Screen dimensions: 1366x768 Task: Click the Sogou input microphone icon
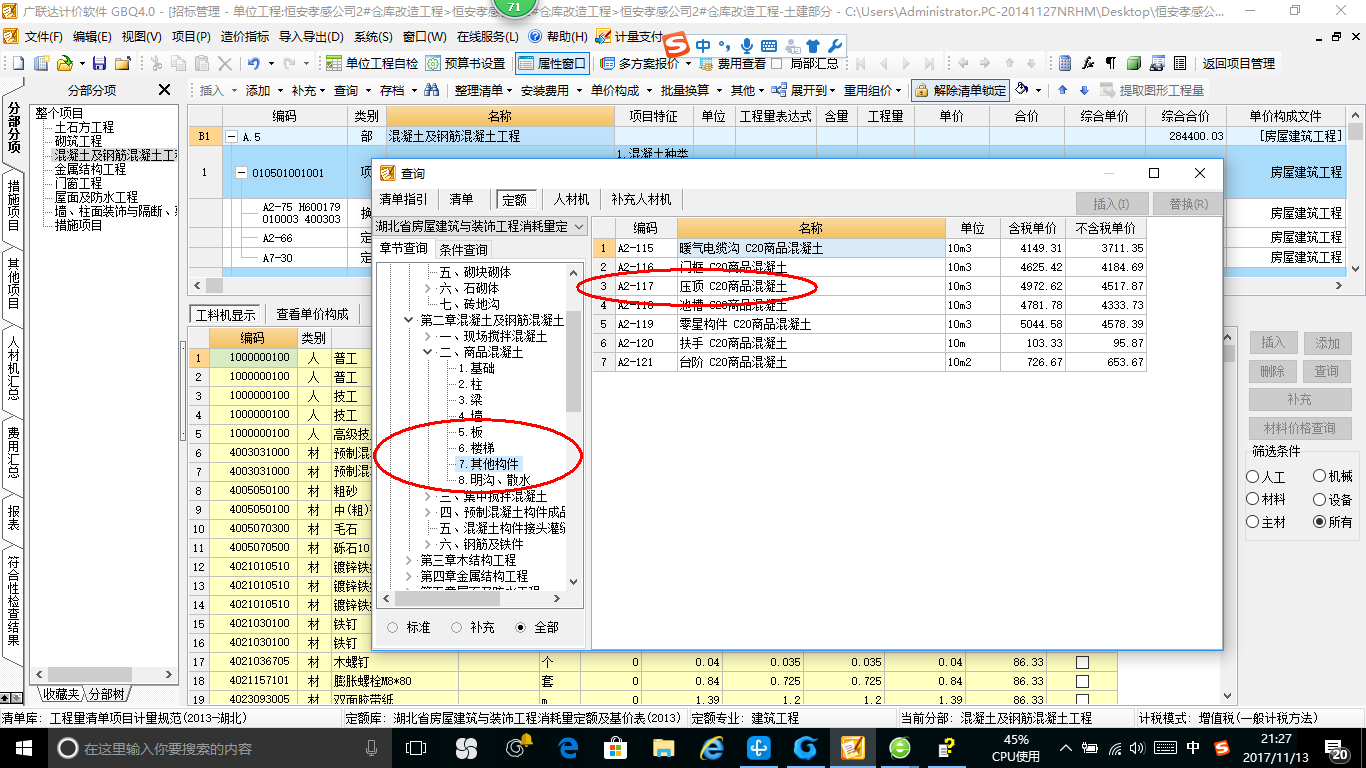(747, 46)
